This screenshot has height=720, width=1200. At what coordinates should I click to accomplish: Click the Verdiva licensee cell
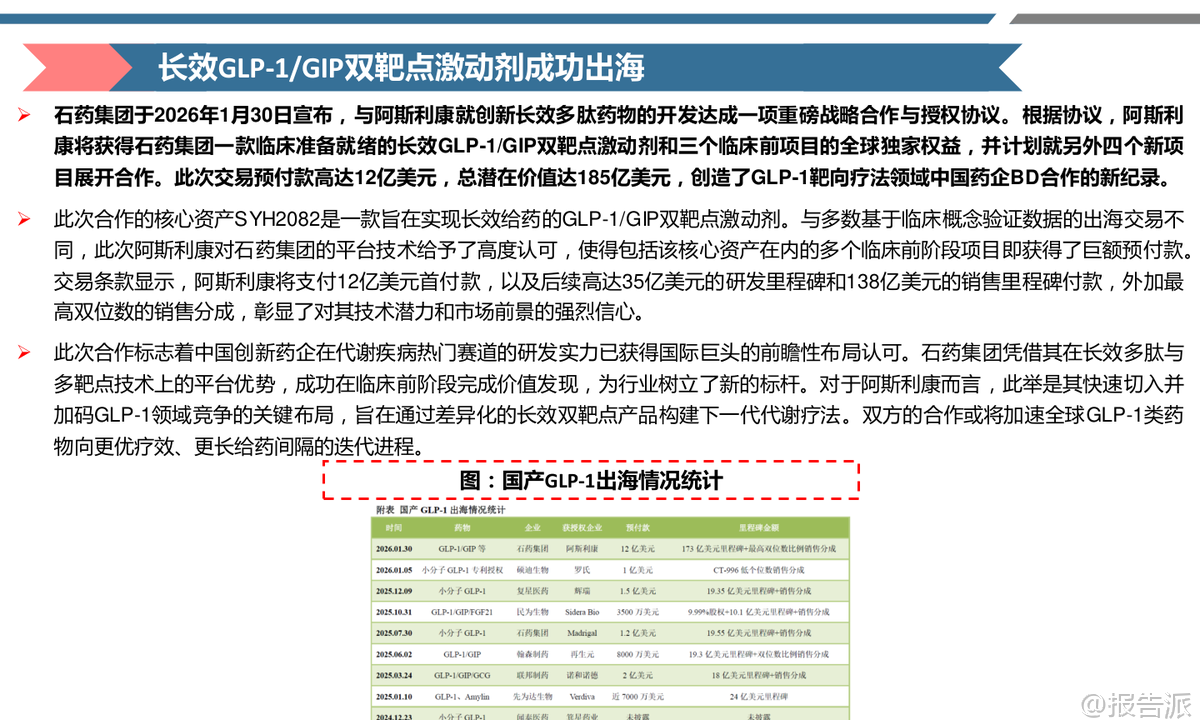pos(581,696)
